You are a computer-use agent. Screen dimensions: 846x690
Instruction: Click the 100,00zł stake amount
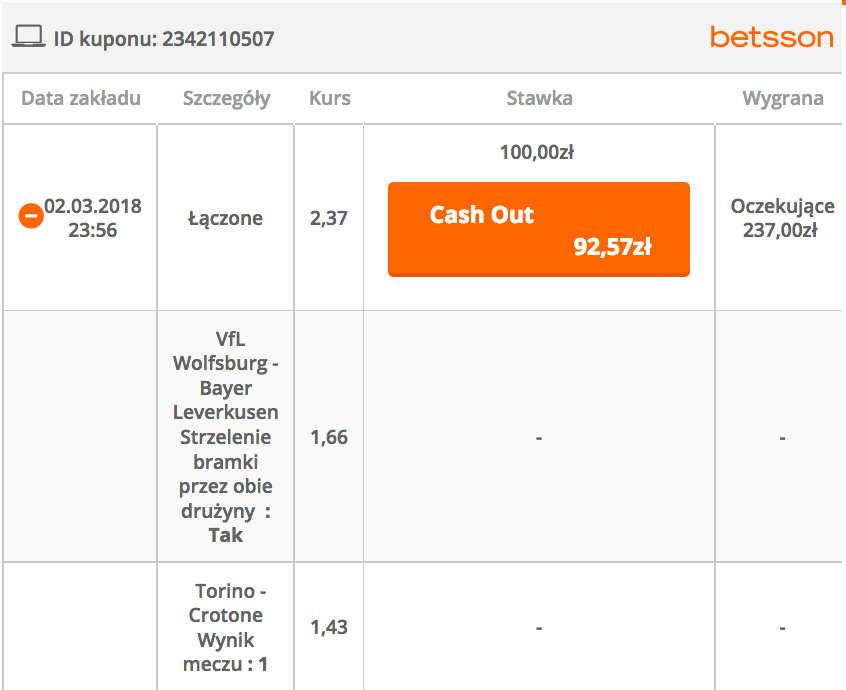tap(537, 153)
